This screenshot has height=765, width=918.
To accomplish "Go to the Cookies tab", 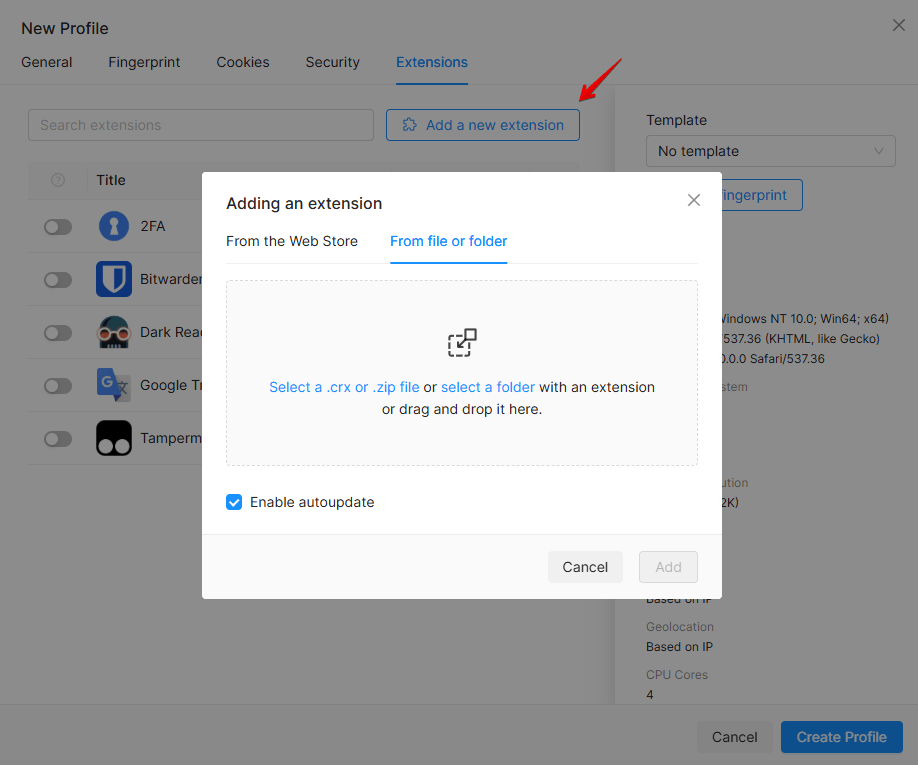I will coord(243,62).
